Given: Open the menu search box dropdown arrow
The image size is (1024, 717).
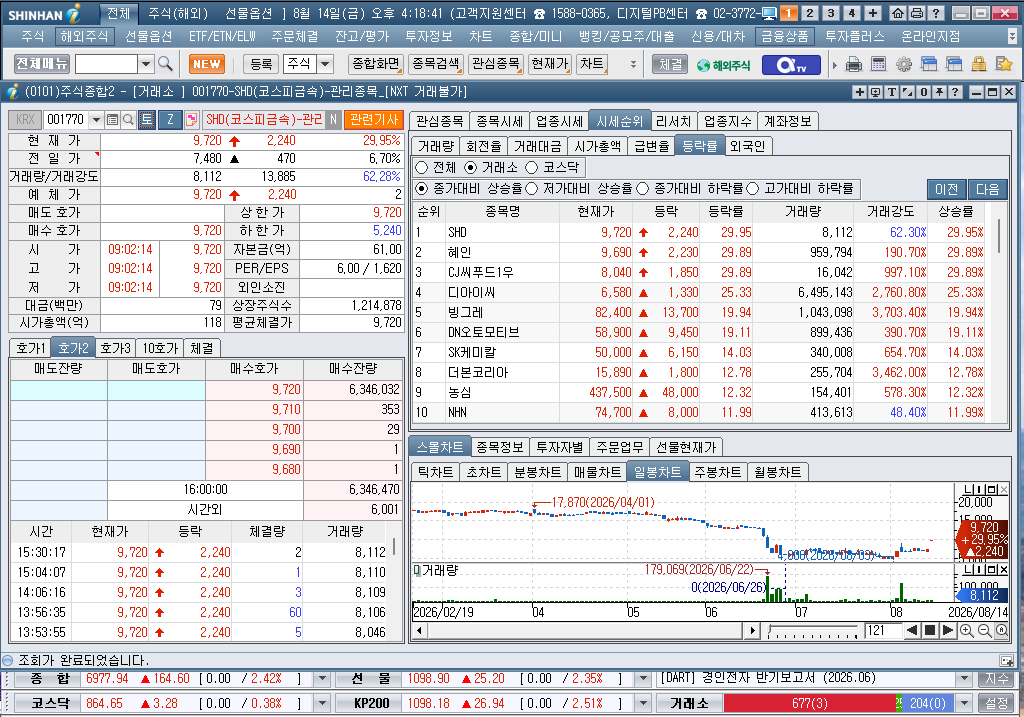Looking at the screenshot, I should click(146, 64).
